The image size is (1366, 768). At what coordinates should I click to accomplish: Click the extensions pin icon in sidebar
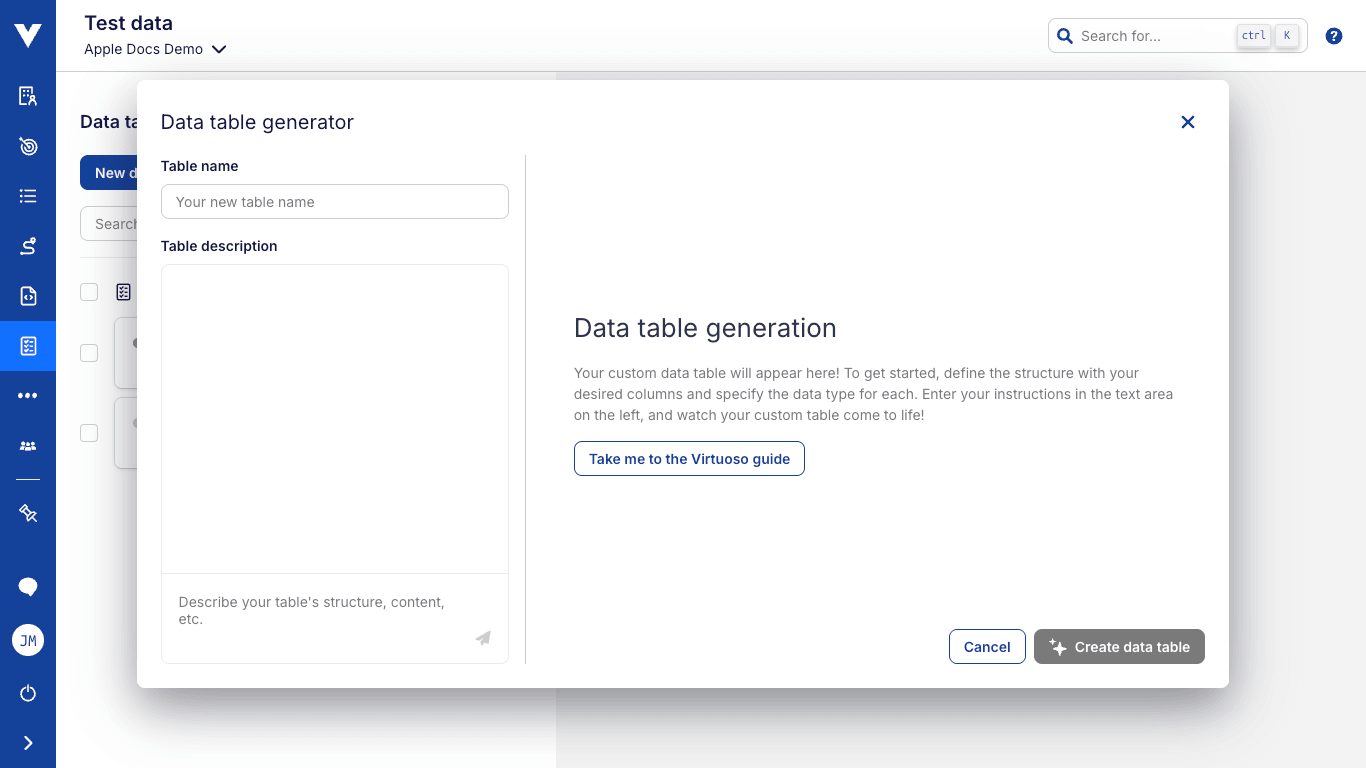click(x=27, y=513)
